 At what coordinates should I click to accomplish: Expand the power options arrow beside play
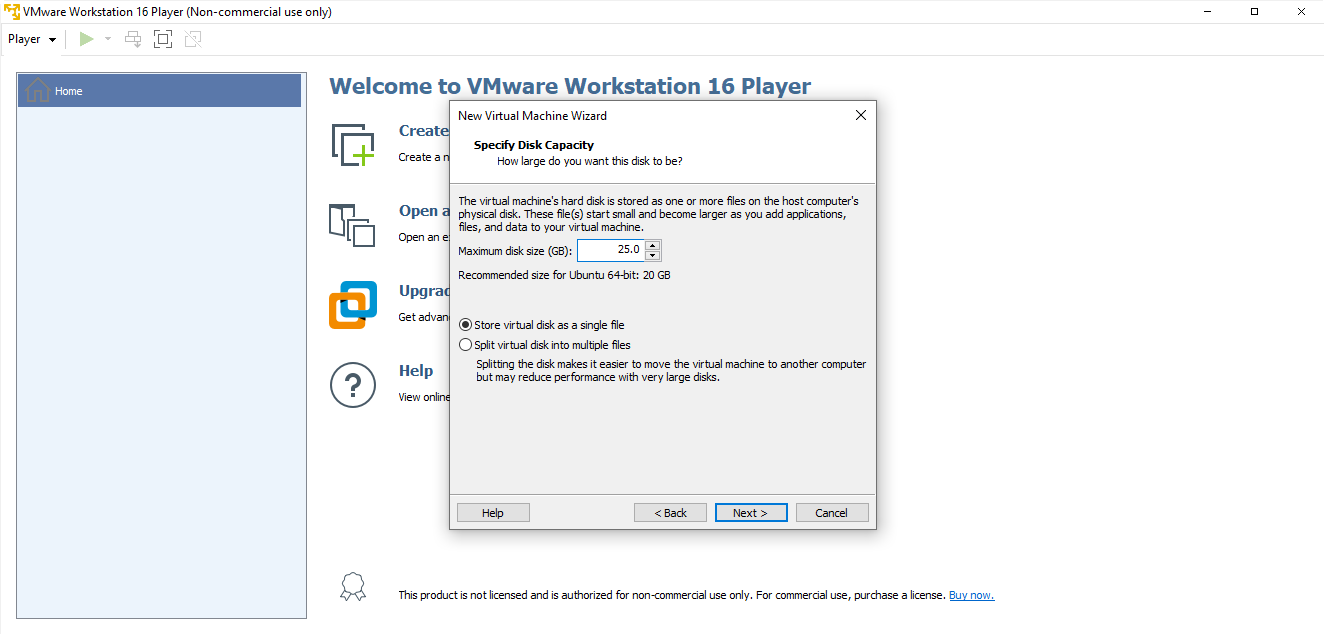coord(108,39)
